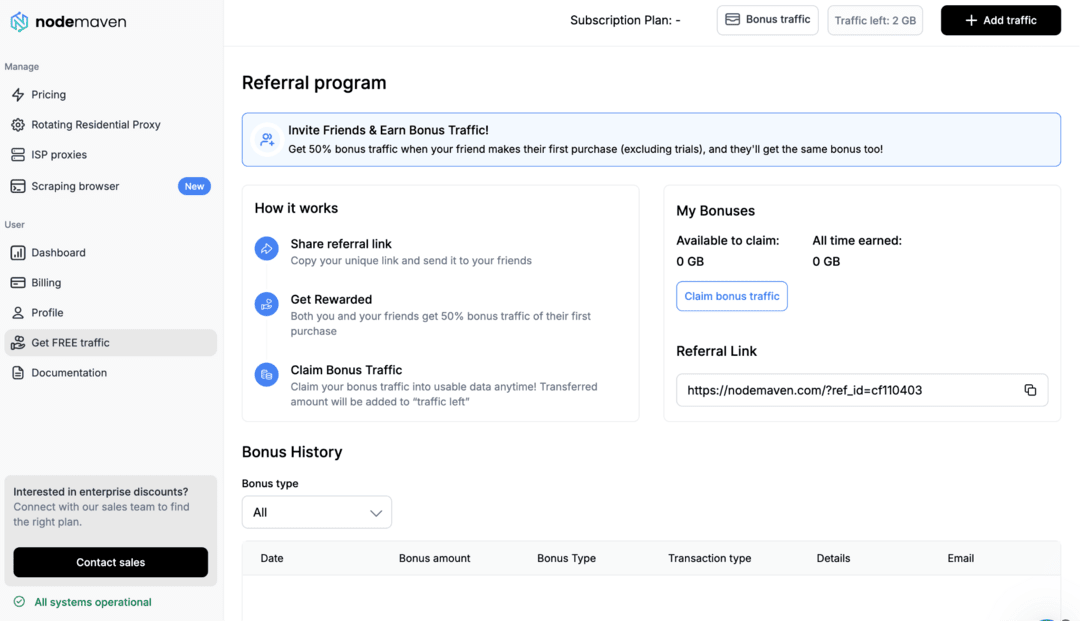Viewport: 1080px width, 621px height.
Task: Click the referral link URL field
Action: pyautogui.click(x=862, y=390)
